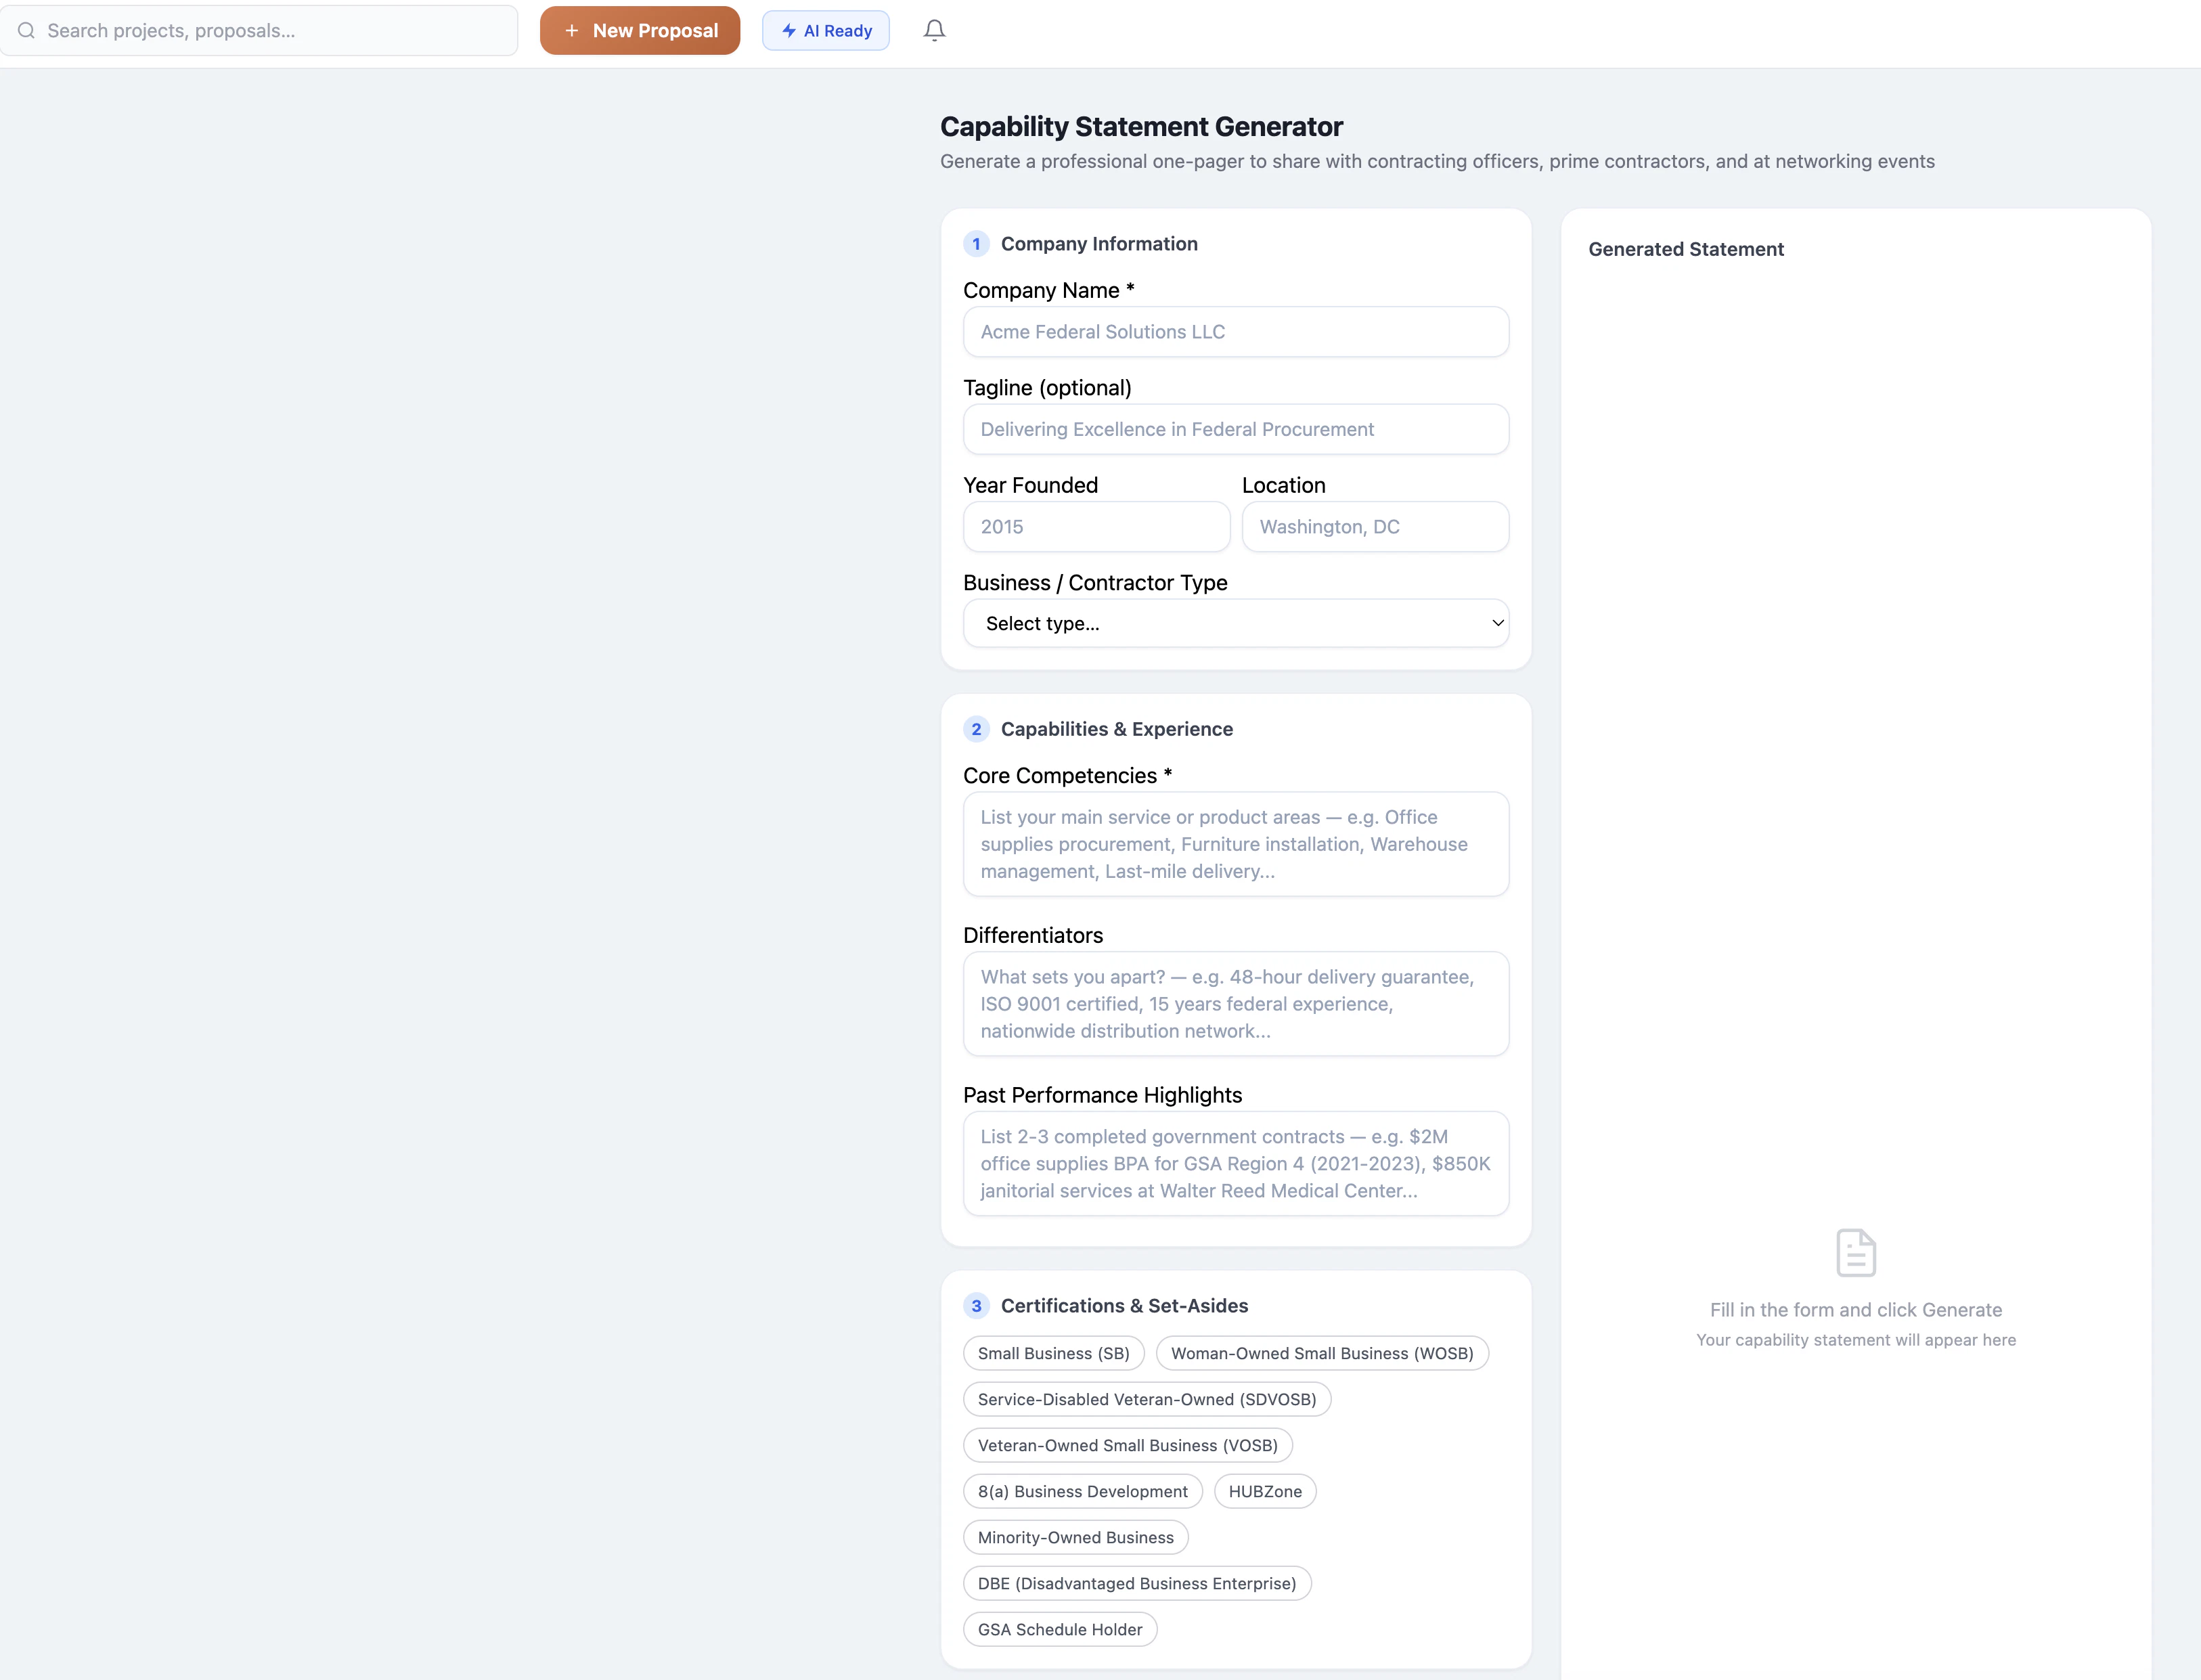Select the Service-Disabled Veteran-Owned (SDVOSB) chip

click(1146, 1399)
